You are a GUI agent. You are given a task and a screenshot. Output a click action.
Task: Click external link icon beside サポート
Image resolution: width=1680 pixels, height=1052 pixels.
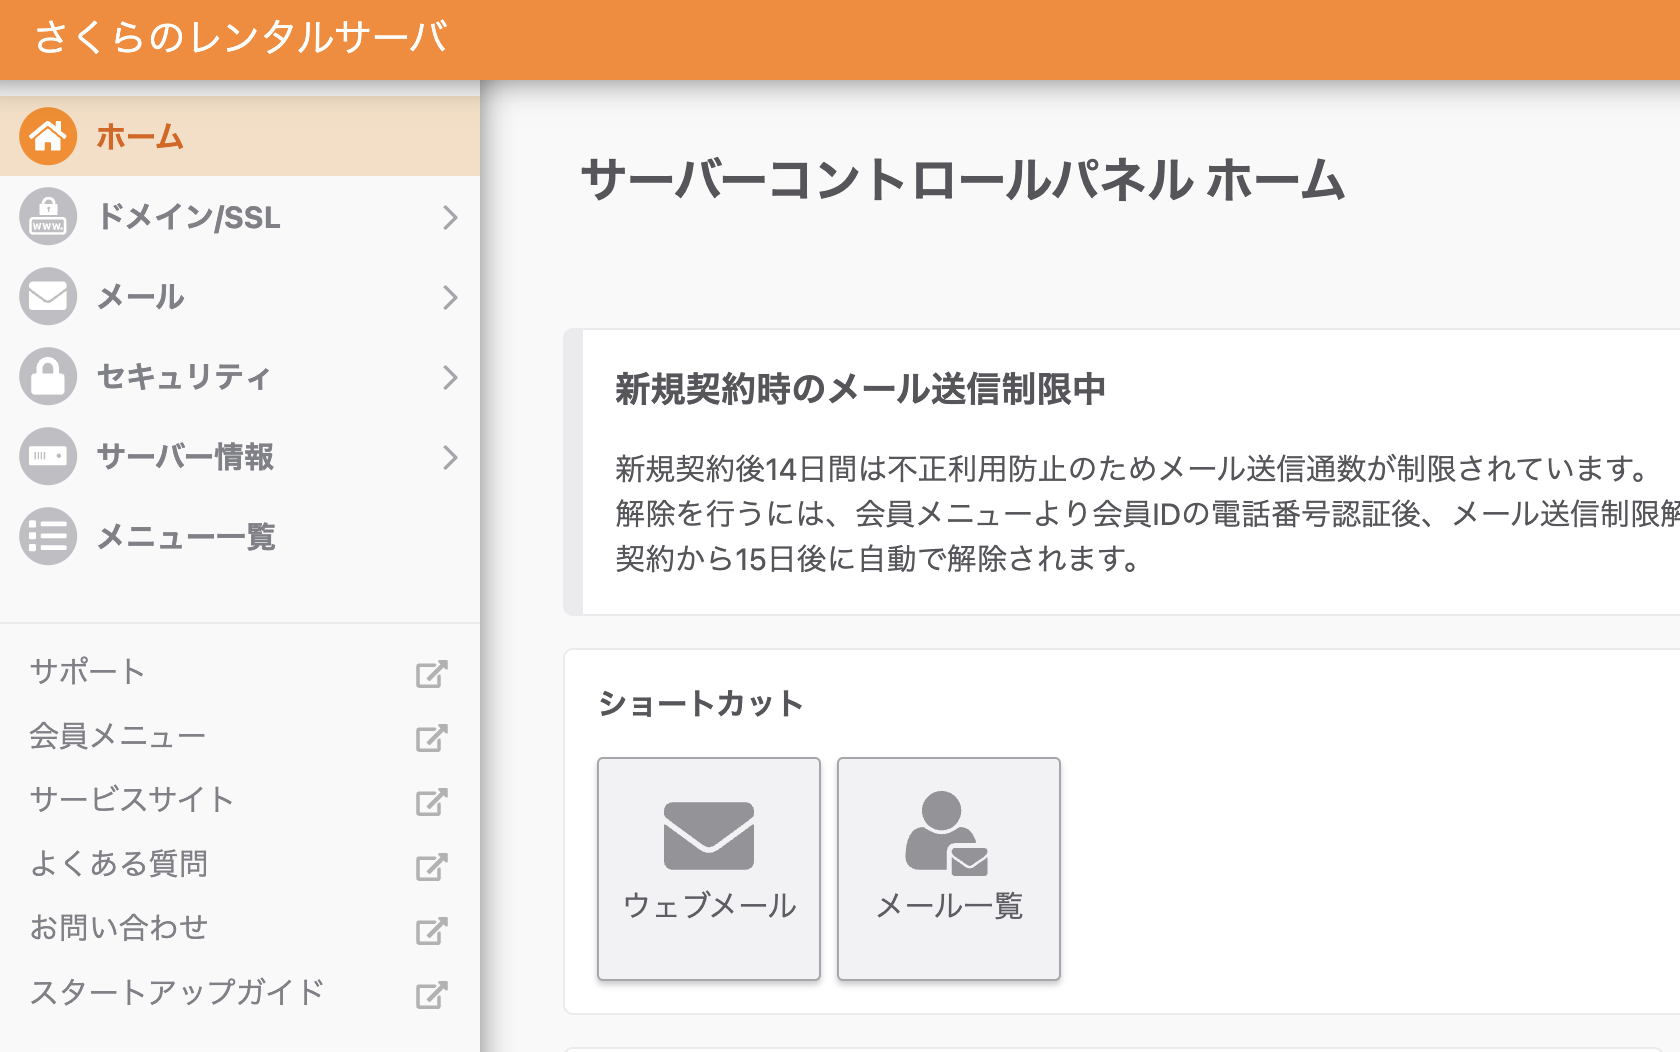point(431,674)
